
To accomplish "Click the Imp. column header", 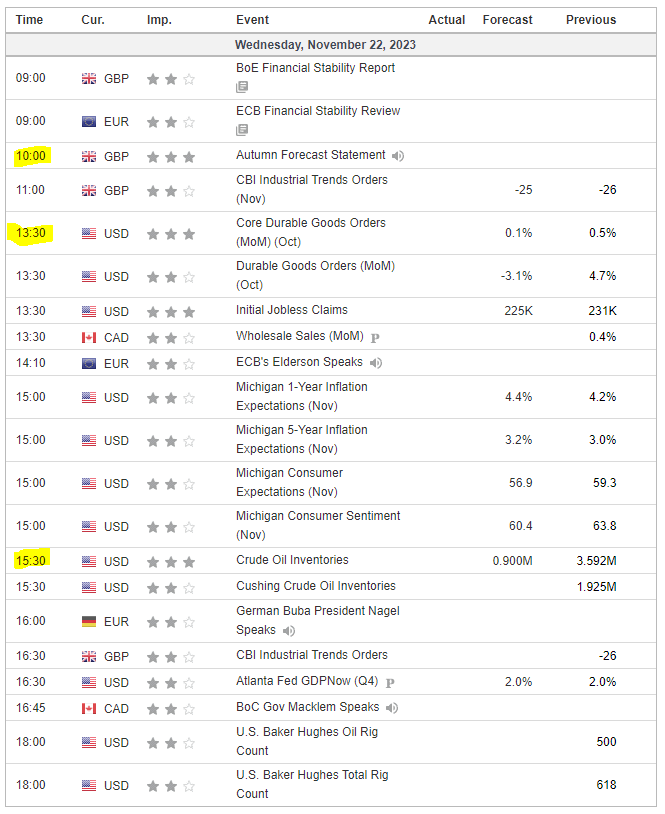I will 159,19.
